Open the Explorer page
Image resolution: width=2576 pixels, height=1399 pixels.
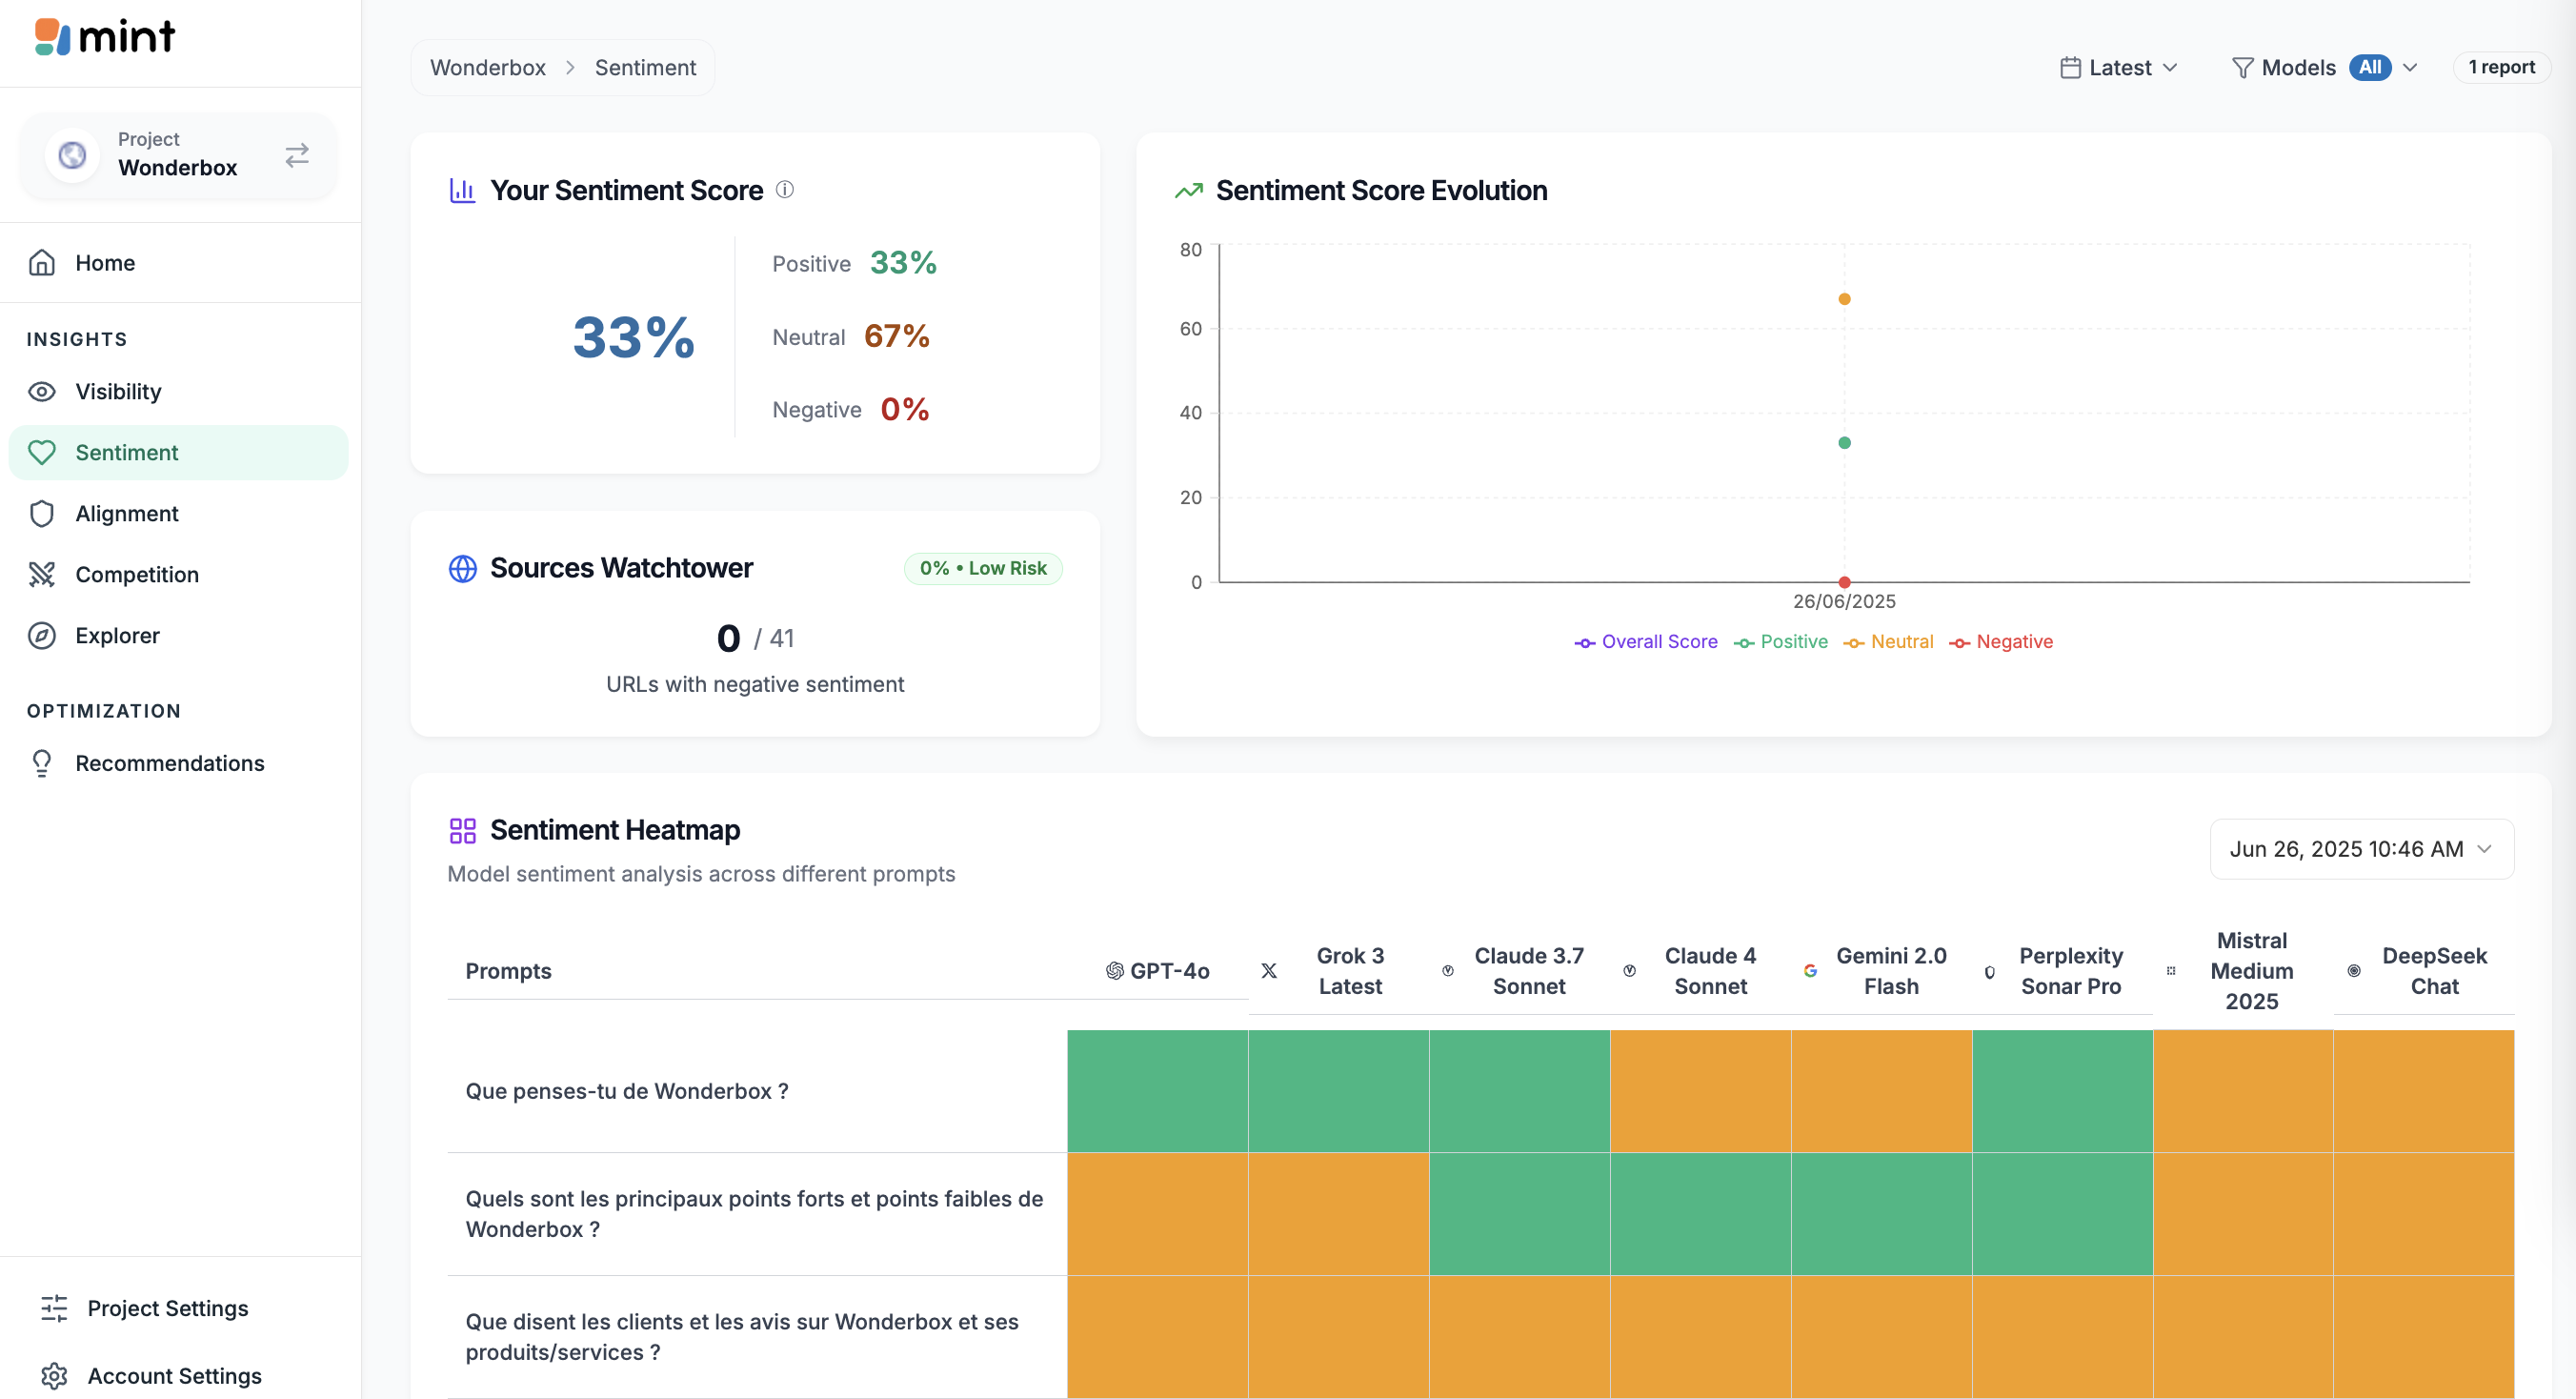point(180,635)
